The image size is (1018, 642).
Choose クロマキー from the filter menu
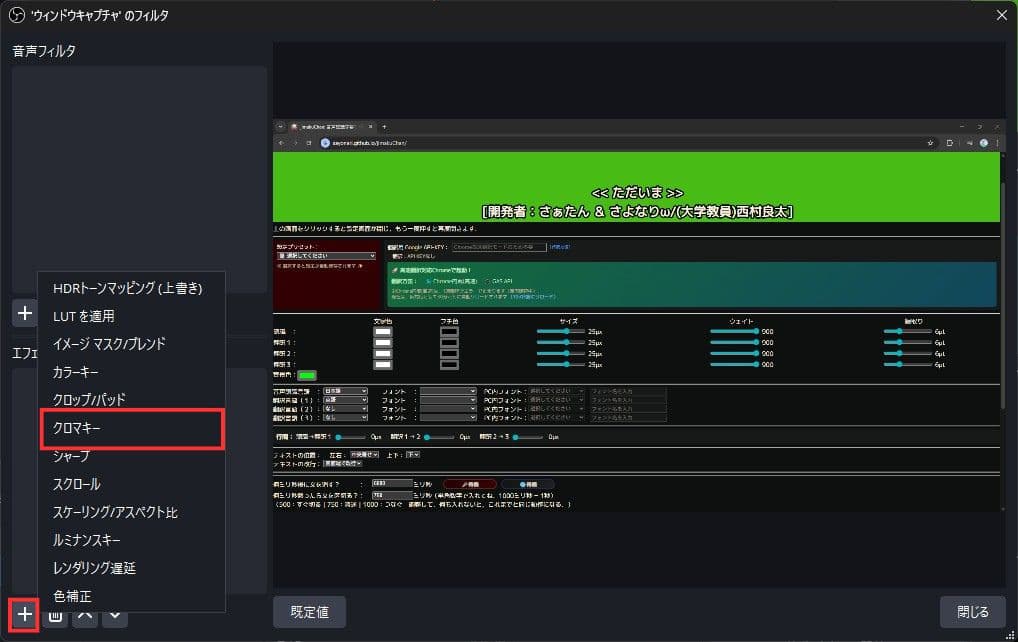[x=131, y=427]
